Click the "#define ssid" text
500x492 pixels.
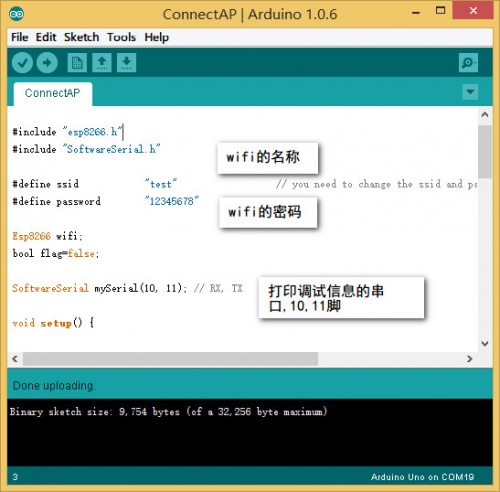click(x=46, y=184)
